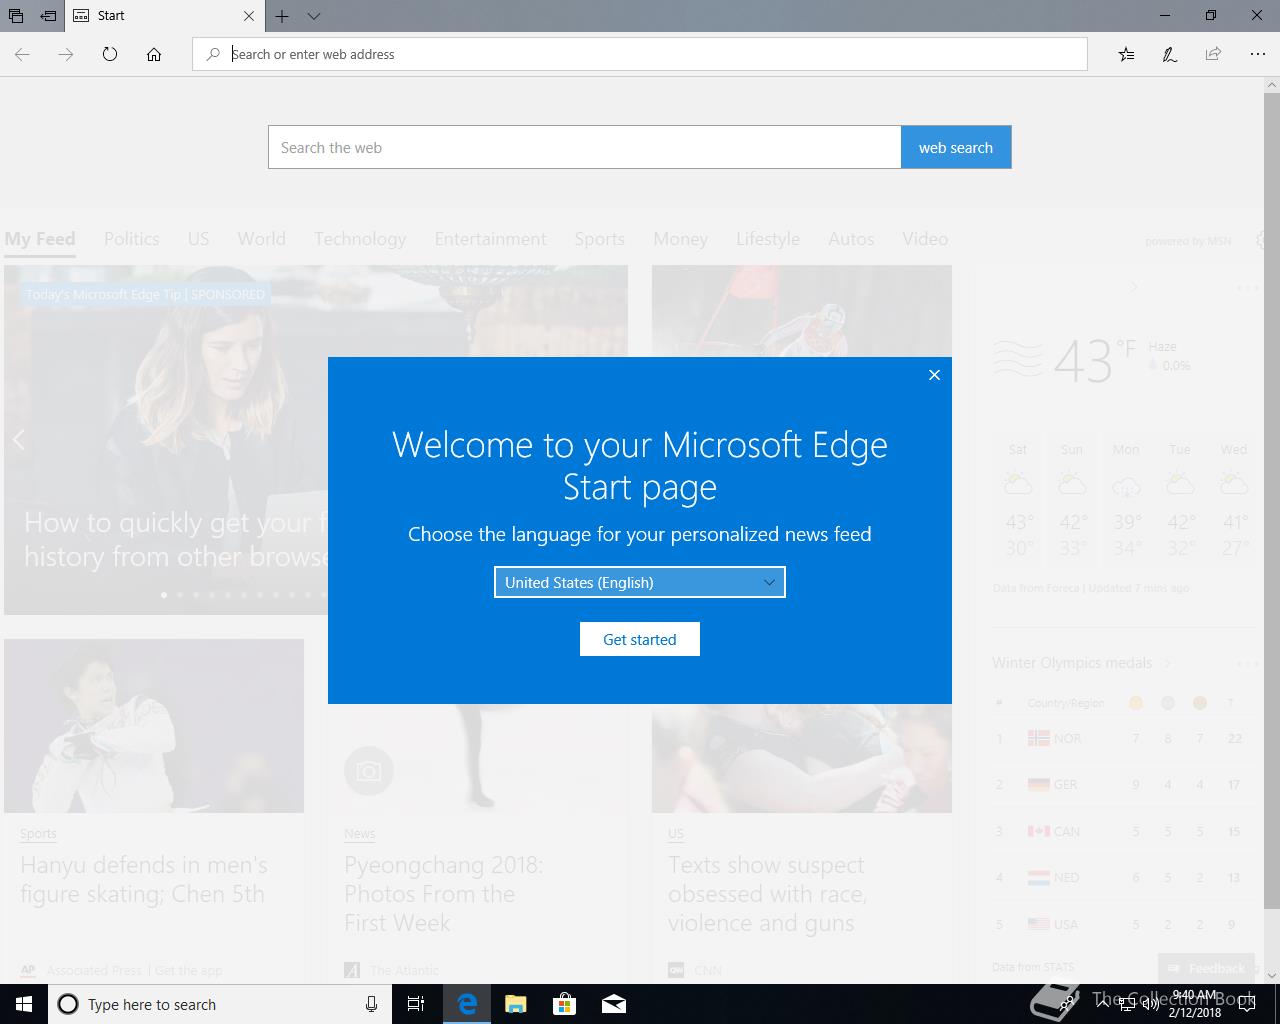The height and width of the screenshot is (1024, 1280).
Task: Click the Search the web box
Action: point(585,147)
